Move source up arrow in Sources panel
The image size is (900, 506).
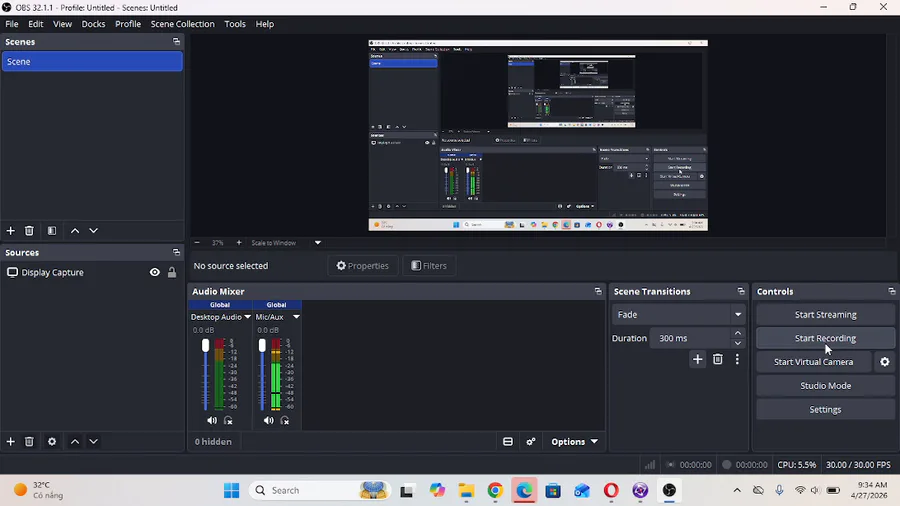[75, 441]
